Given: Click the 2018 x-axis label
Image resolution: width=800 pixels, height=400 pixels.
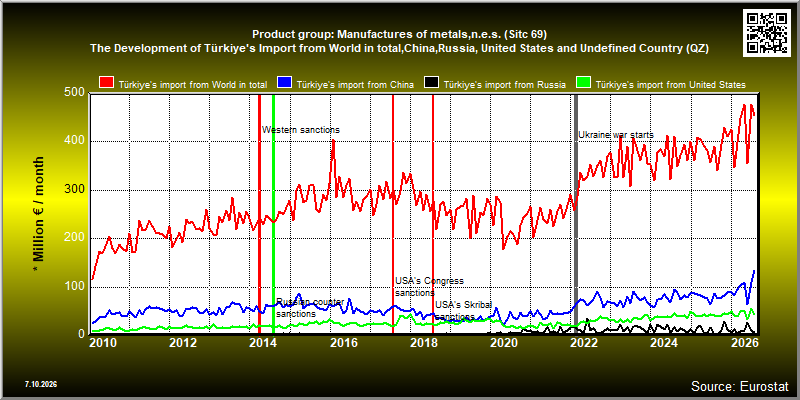Looking at the screenshot, I should [423, 342].
